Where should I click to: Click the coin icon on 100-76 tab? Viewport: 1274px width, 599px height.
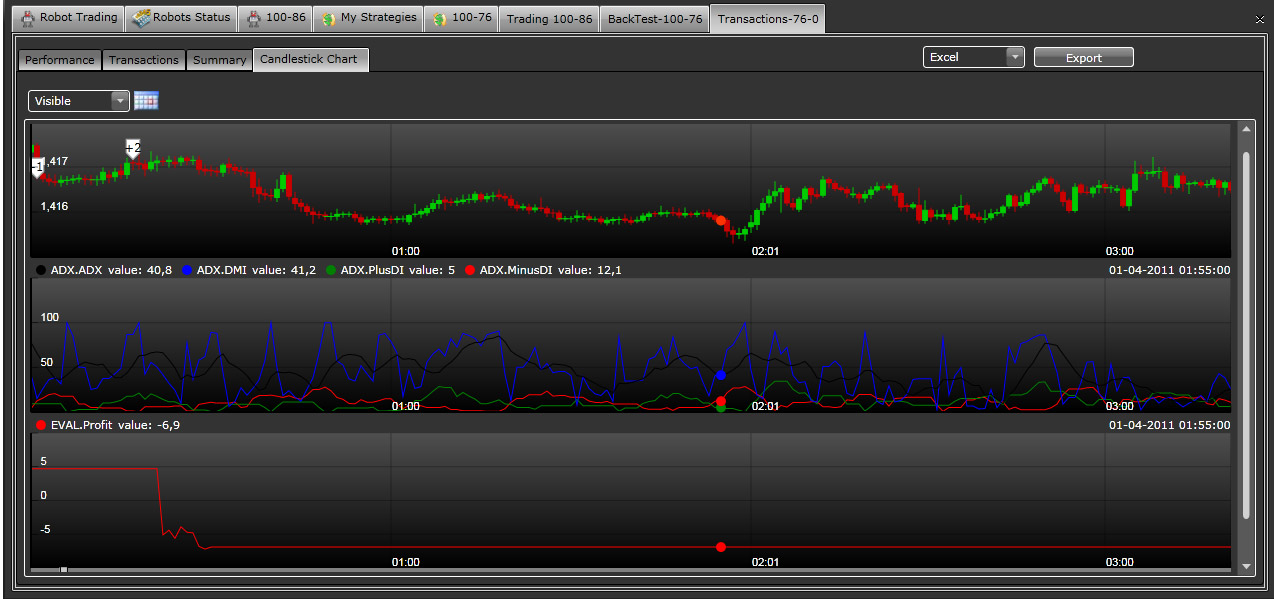pyautogui.click(x=439, y=18)
